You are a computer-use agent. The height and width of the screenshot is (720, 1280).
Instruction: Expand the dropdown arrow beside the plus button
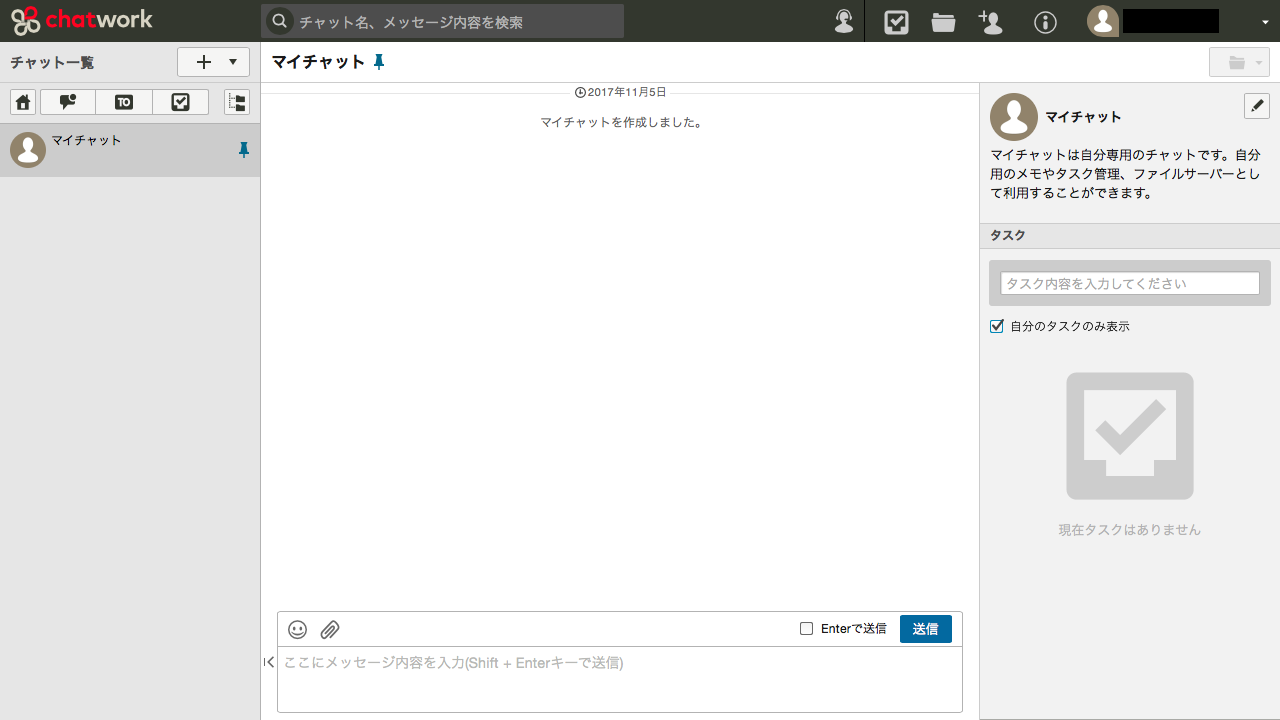pyautogui.click(x=234, y=62)
